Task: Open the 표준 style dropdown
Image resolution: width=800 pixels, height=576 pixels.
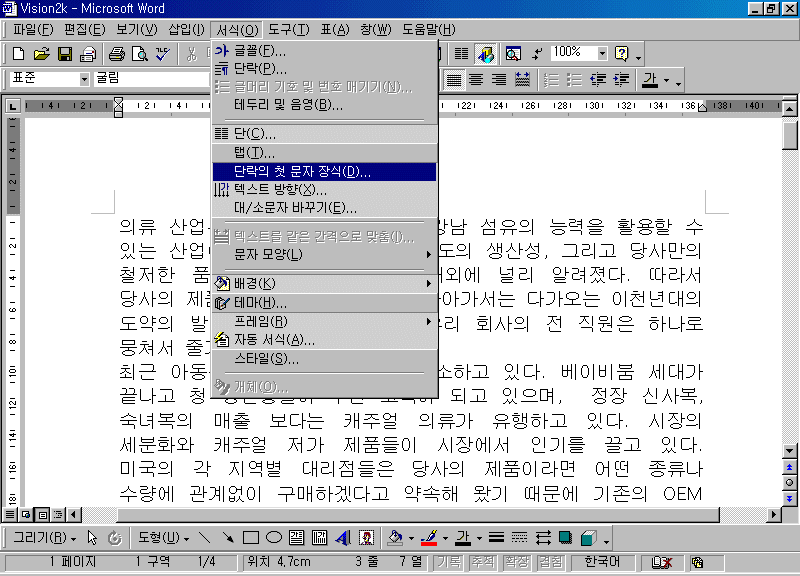Action: [84, 79]
